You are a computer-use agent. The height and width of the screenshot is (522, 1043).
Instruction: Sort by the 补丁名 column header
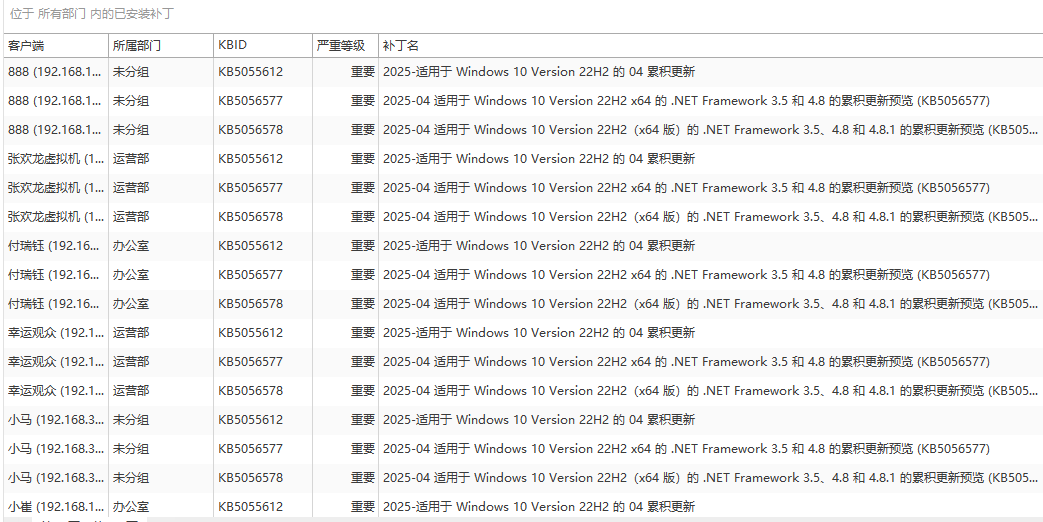coord(711,46)
